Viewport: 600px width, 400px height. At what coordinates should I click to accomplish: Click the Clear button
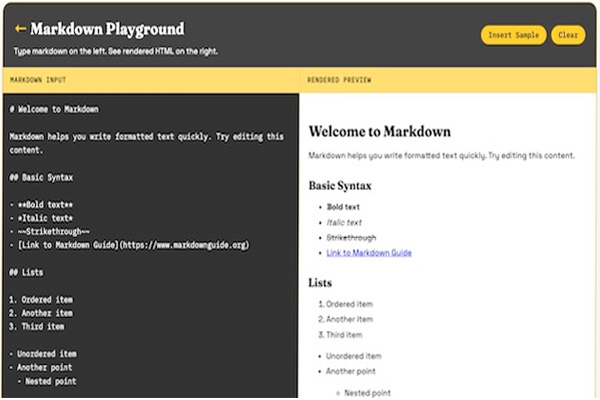click(x=568, y=35)
